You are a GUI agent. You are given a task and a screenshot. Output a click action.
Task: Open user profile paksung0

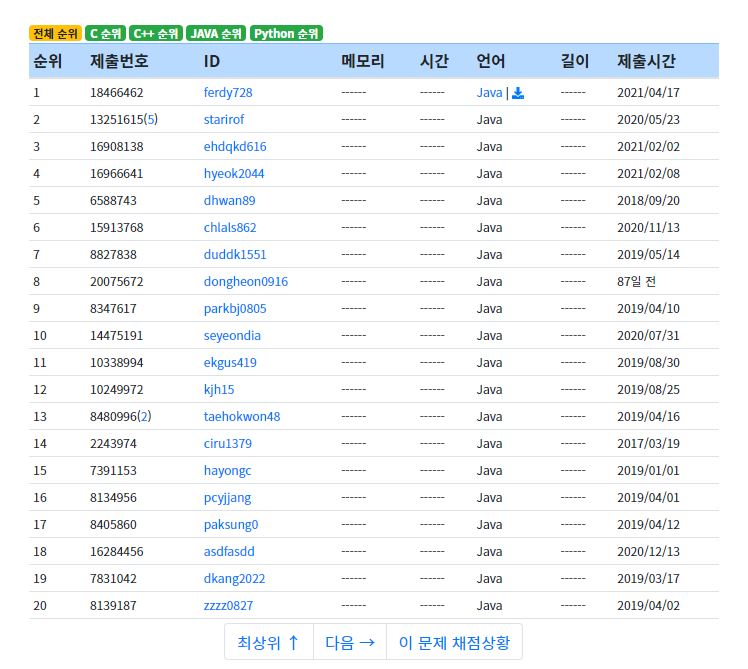click(x=231, y=524)
